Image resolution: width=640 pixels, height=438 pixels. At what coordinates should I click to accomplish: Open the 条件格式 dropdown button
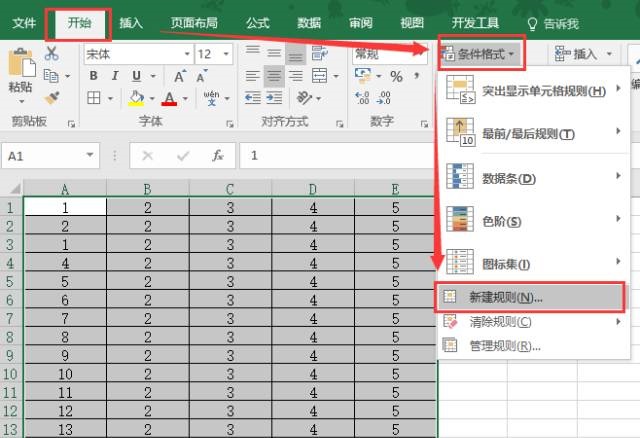coord(481,53)
